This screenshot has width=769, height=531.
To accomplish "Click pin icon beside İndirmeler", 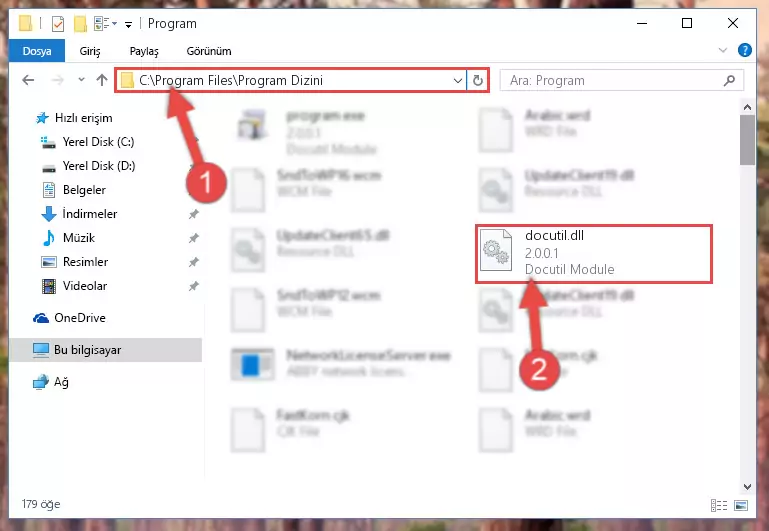I will coord(194,214).
